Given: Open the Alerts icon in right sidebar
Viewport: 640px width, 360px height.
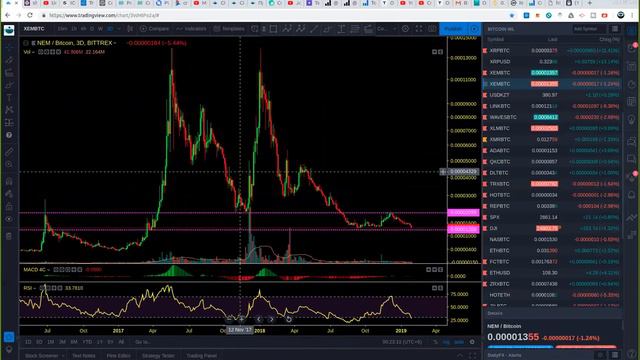Looking at the screenshot, I should pos(631,48).
